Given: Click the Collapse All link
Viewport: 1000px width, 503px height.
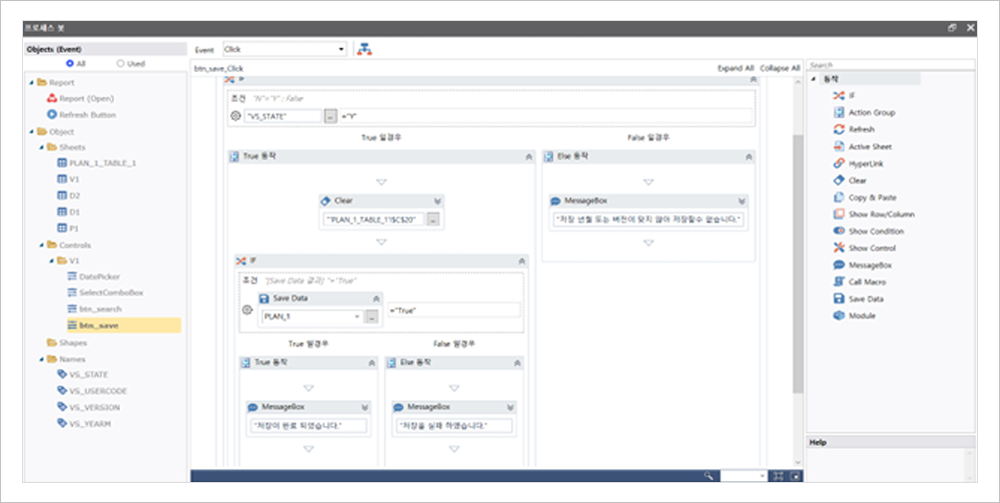Looking at the screenshot, I should tap(779, 68).
